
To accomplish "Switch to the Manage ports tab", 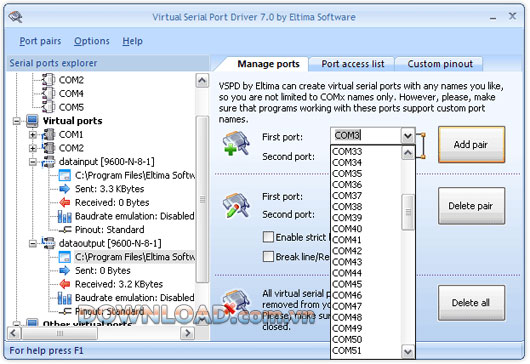I will tap(268, 64).
